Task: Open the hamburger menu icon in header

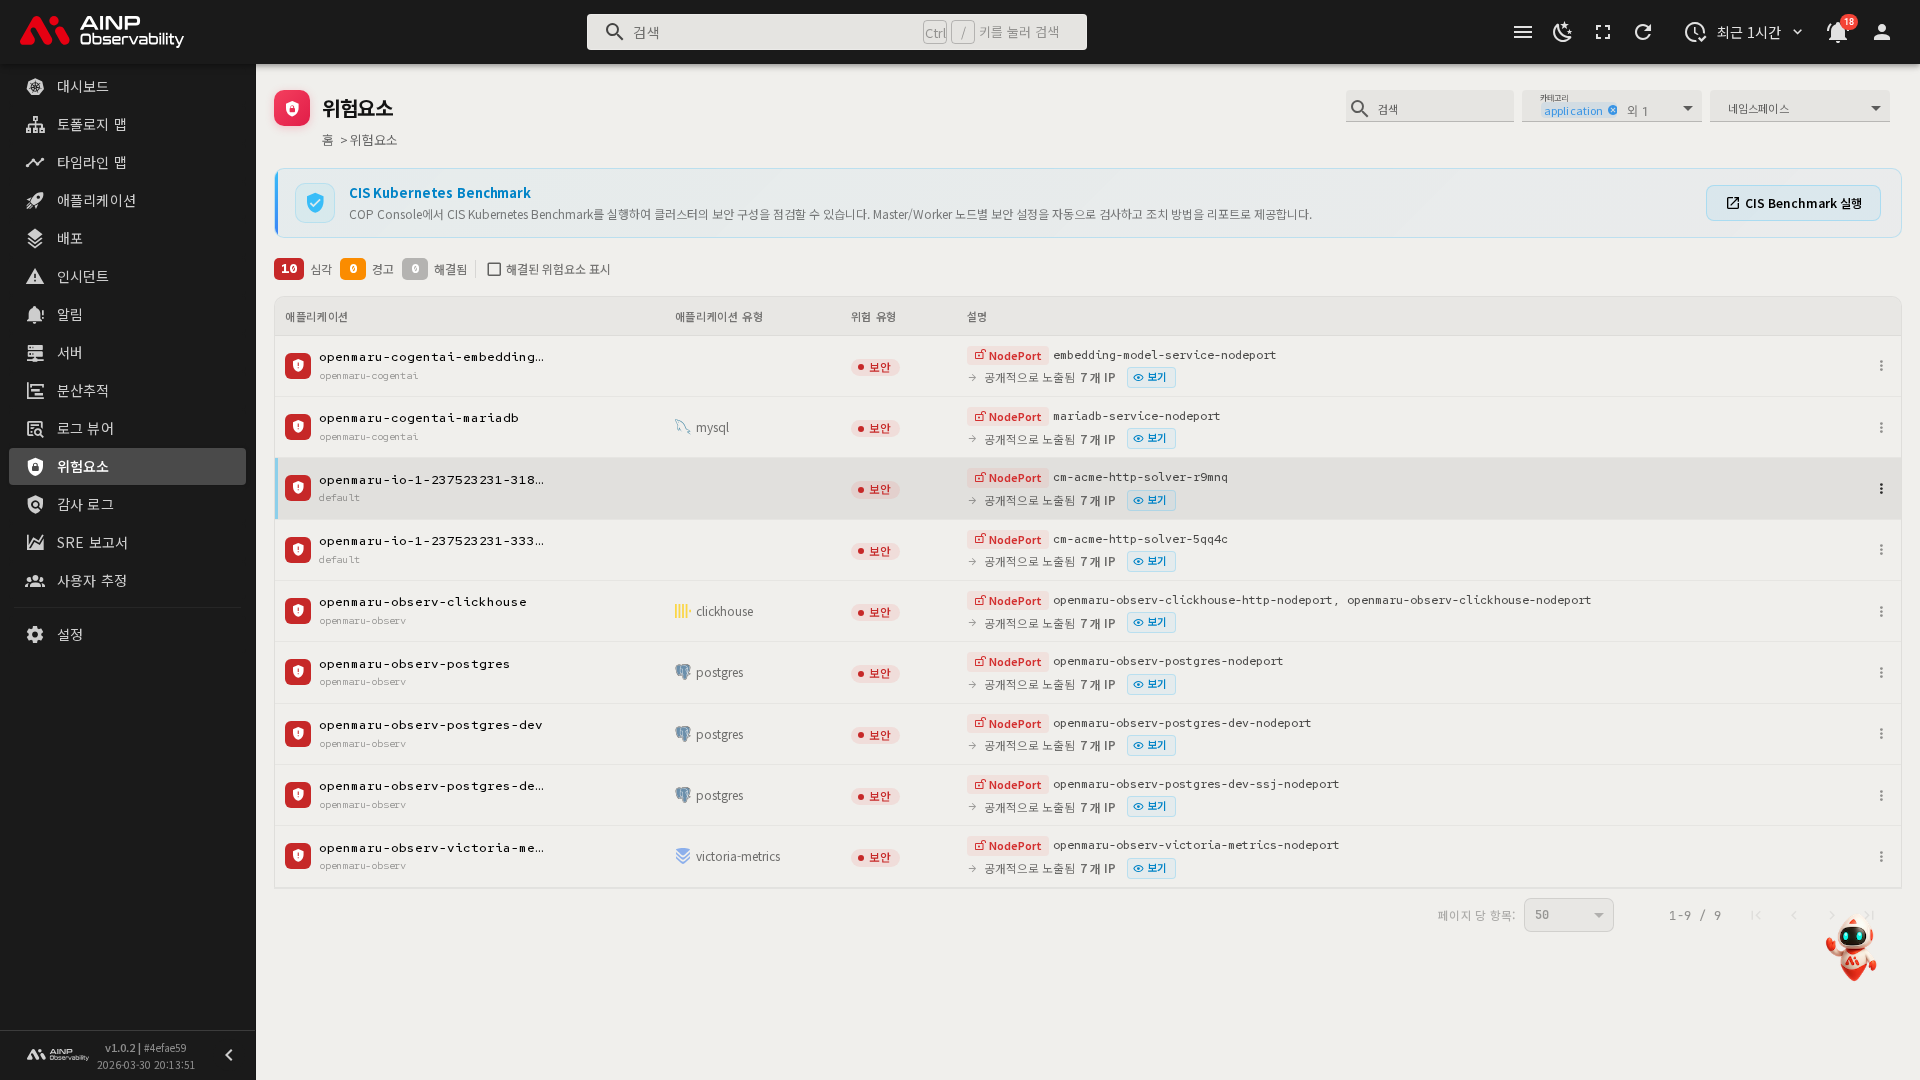Action: click(x=1523, y=32)
